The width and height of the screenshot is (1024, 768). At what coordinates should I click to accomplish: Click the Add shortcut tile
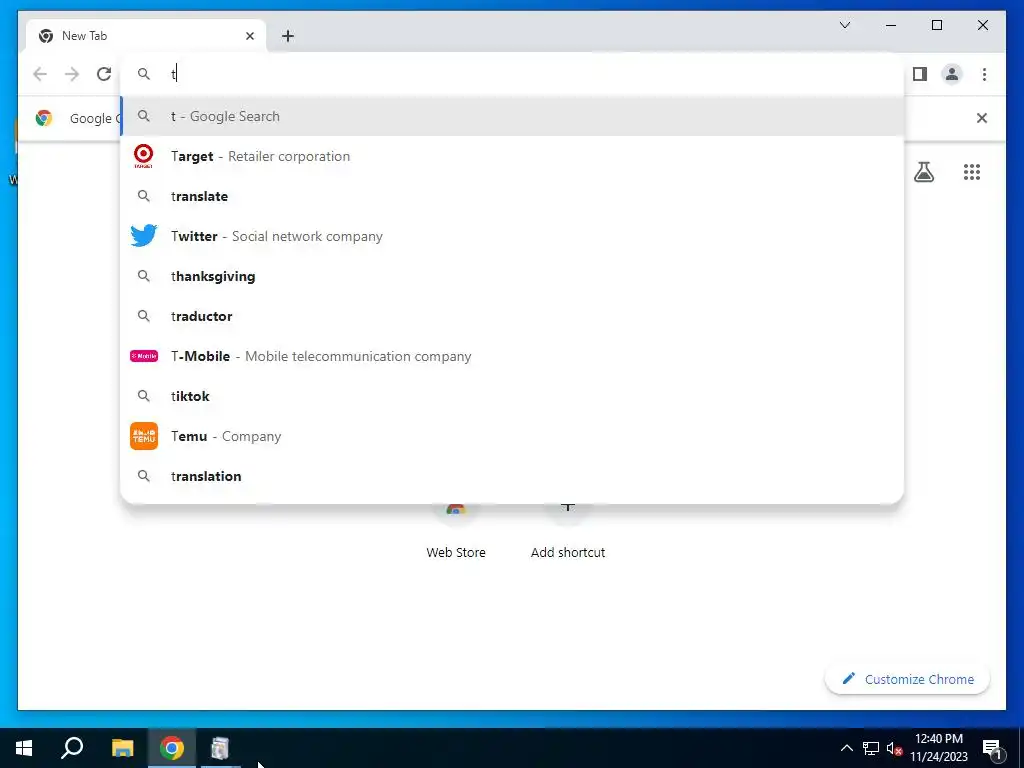point(568,532)
